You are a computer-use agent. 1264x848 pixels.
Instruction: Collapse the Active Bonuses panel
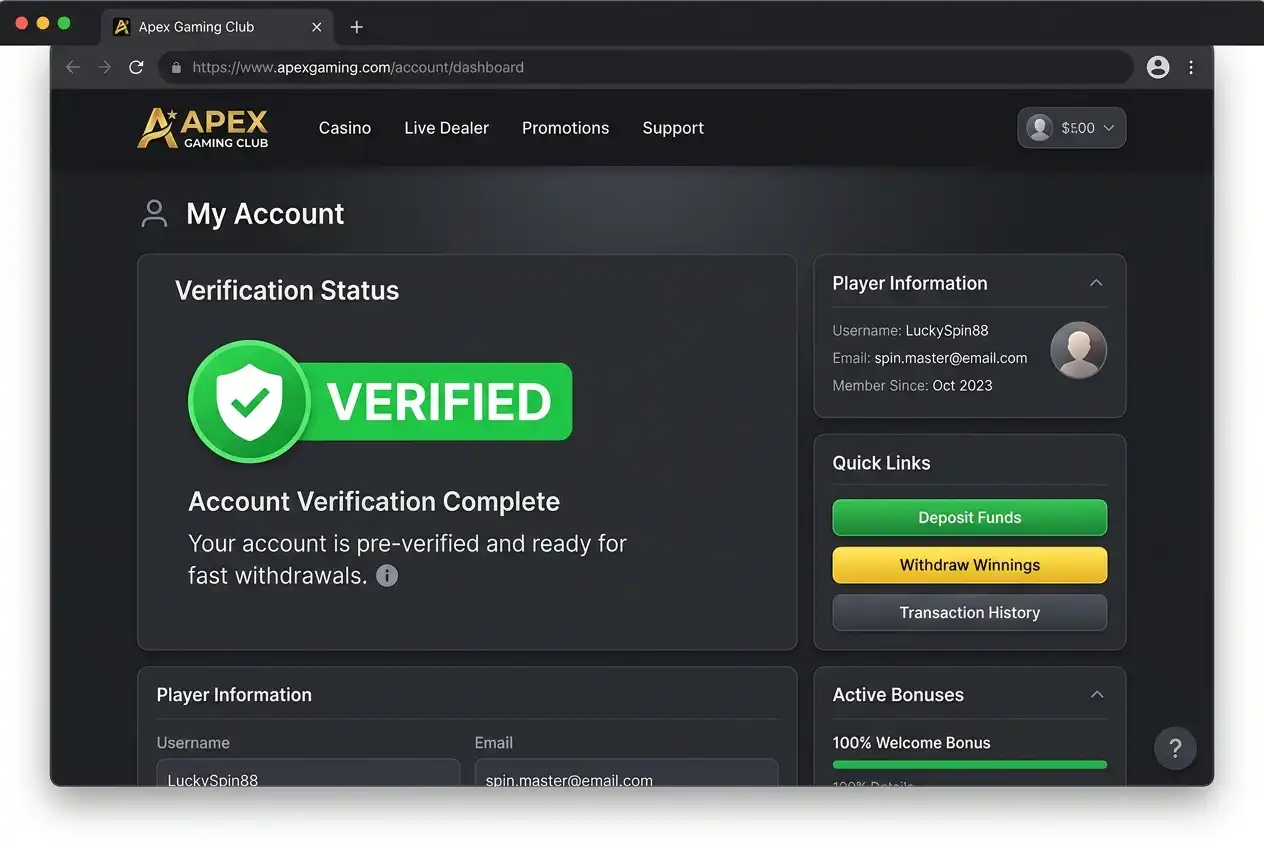pyautogui.click(x=1097, y=695)
